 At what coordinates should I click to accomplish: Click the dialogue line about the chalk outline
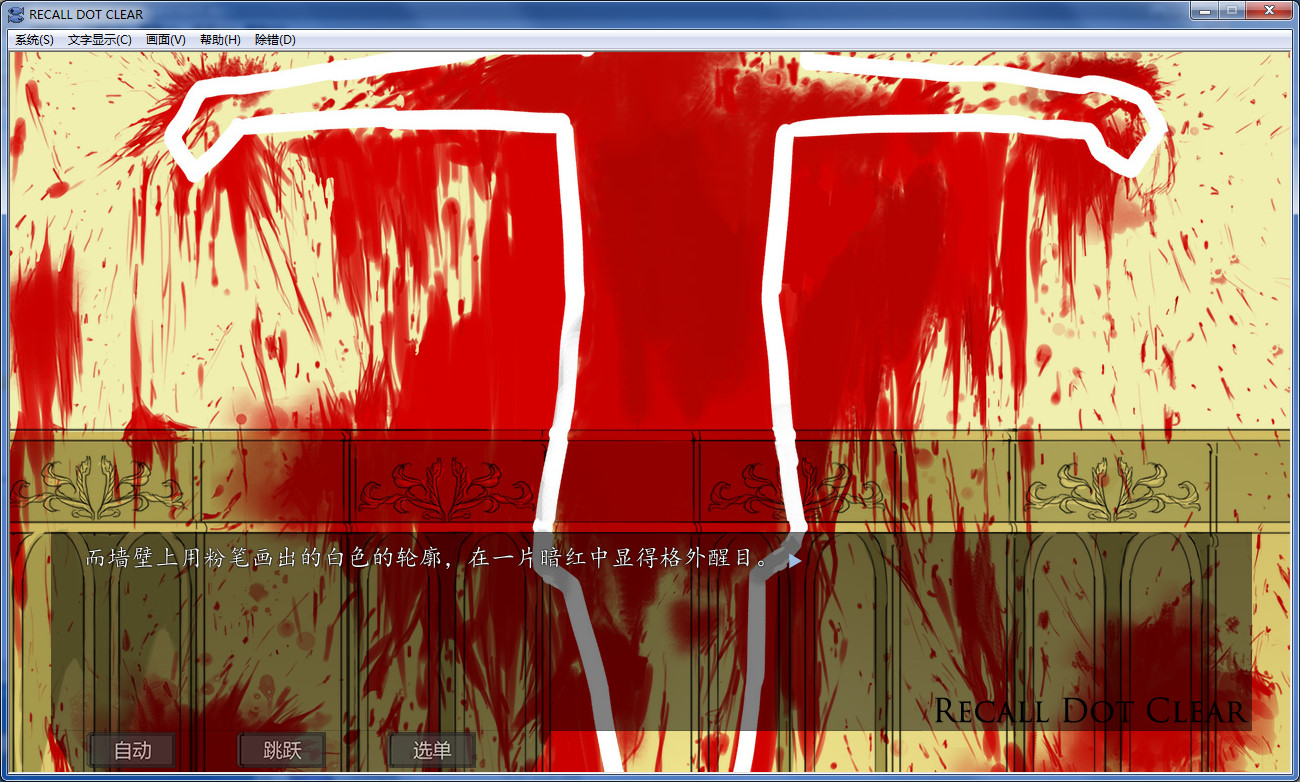click(429, 559)
